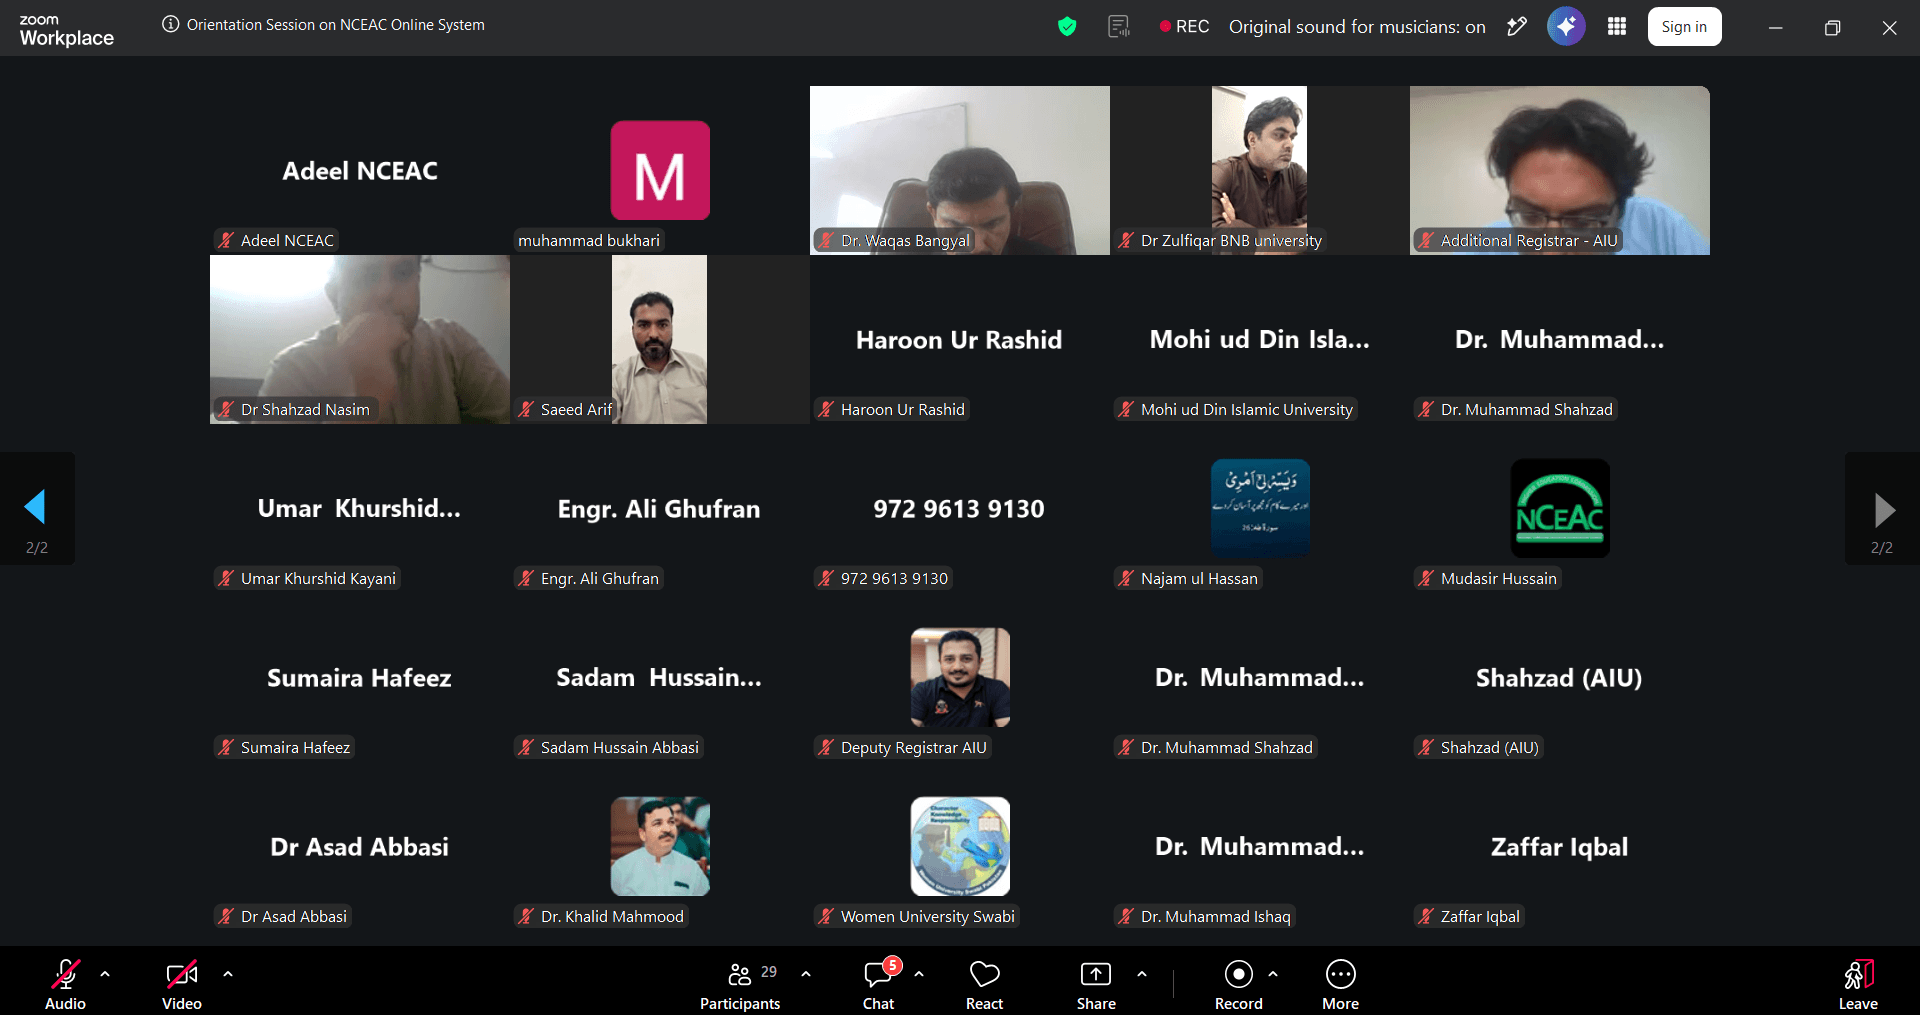This screenshot has width=1920, height=1015.
Task: Expand the video options arrow
Action: click(228, 973)
